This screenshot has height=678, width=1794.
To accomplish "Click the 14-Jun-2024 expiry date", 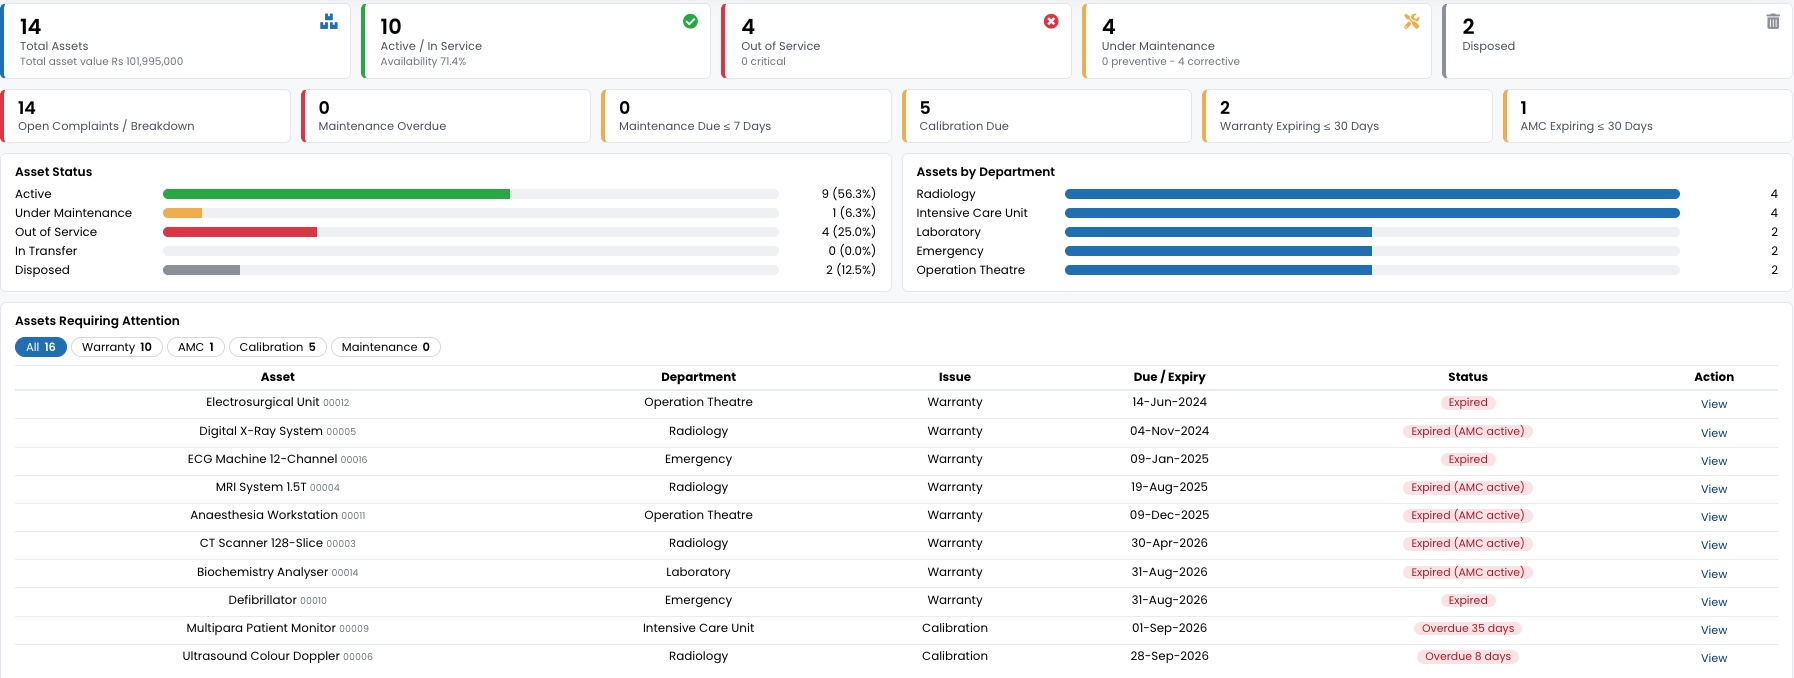I will coord(1169,402).
